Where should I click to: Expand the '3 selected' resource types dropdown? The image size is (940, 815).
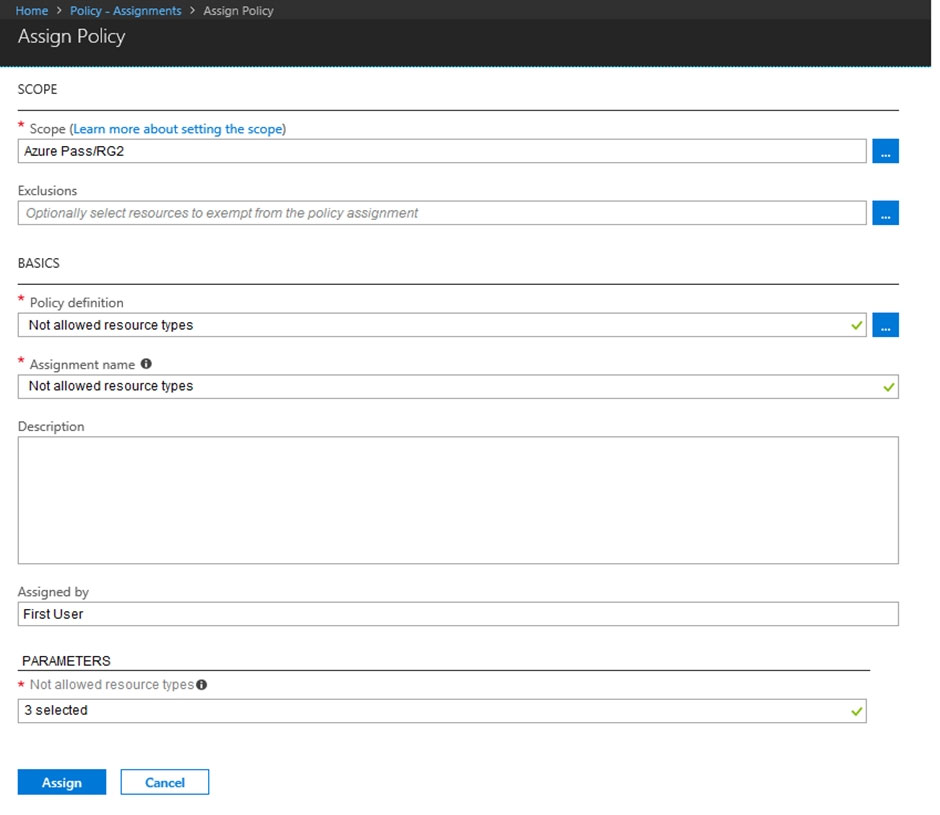click(440, 711)
